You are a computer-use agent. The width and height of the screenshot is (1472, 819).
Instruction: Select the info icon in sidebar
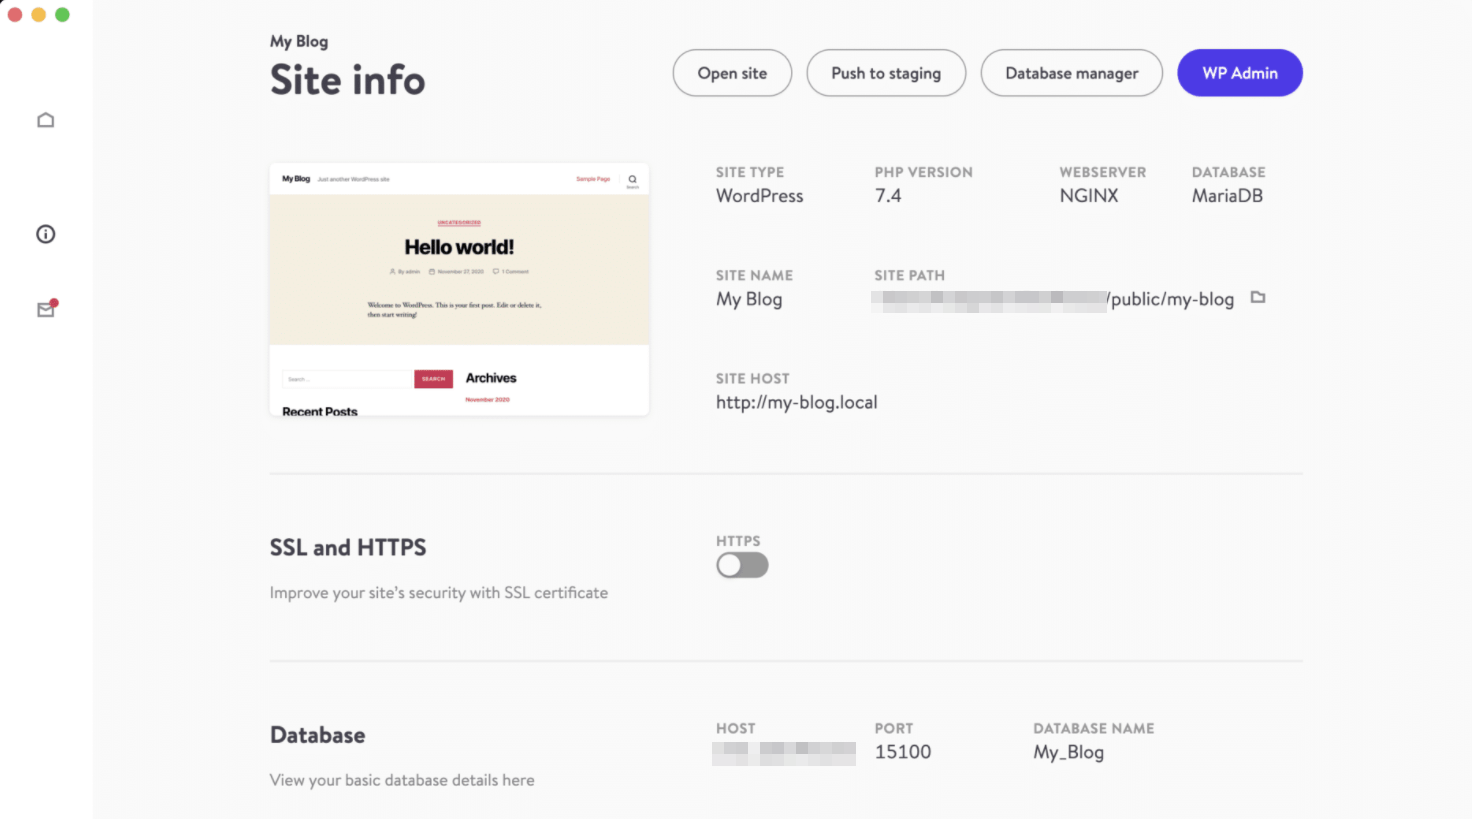(46, 234)
